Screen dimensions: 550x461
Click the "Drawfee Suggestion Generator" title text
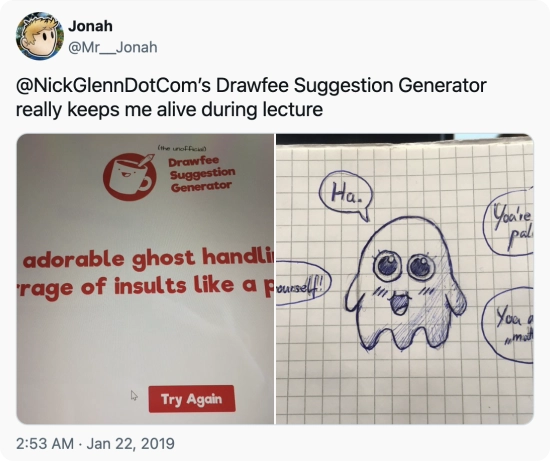pyautogui.click(x=201, y=174)
